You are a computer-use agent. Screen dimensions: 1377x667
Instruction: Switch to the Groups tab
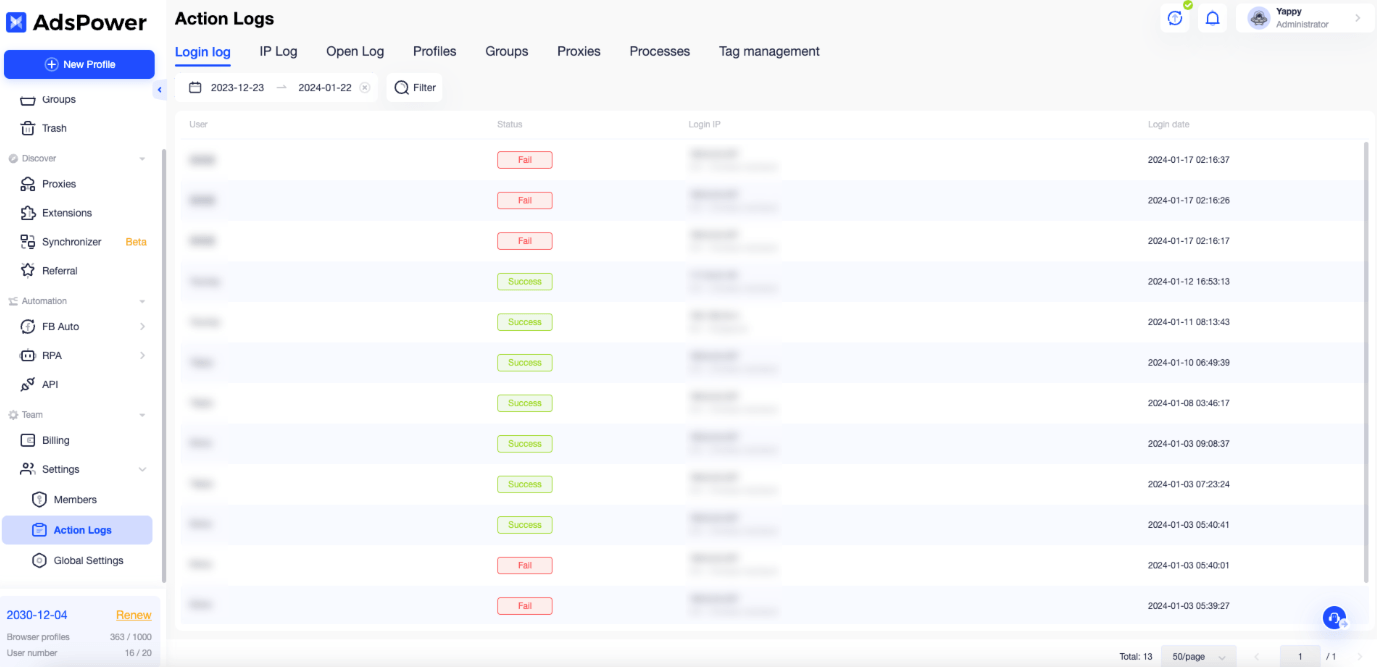507,51
